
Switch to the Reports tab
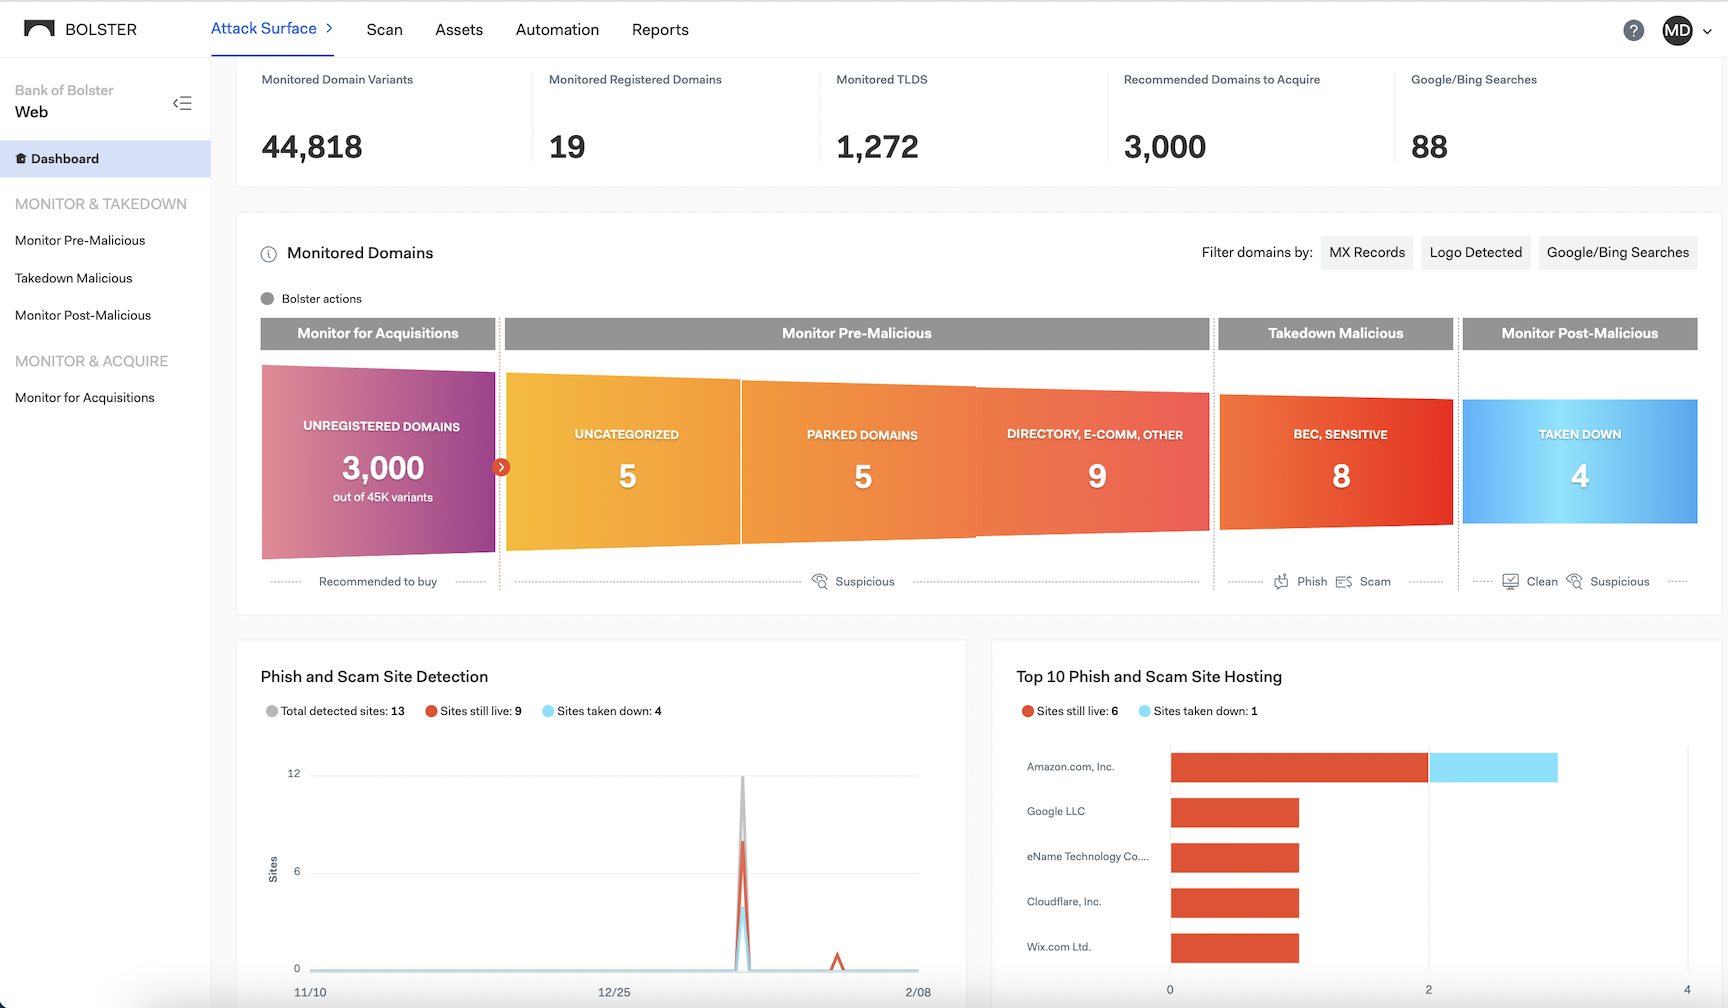click(x=660, y=30)
